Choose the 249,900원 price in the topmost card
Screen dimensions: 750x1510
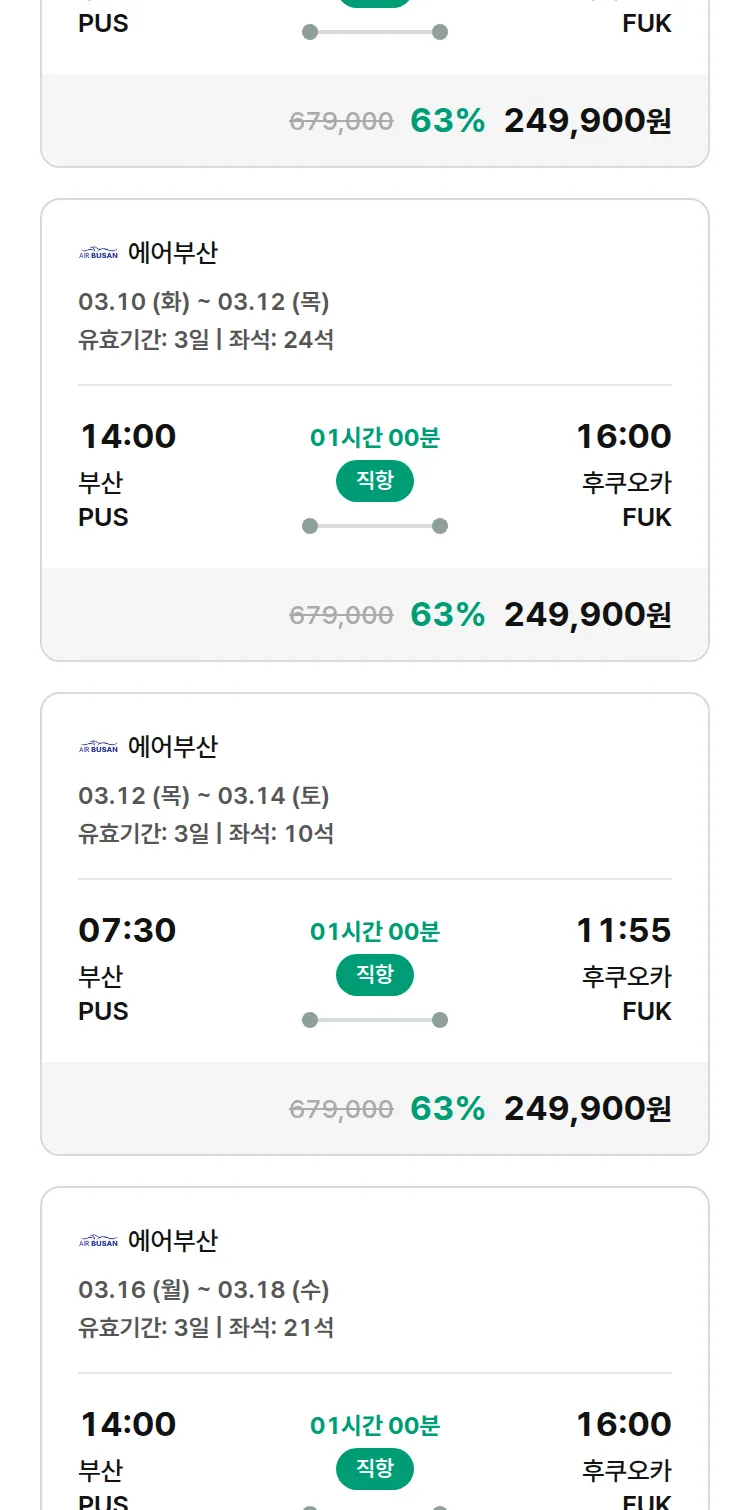[x=587, y=121]
